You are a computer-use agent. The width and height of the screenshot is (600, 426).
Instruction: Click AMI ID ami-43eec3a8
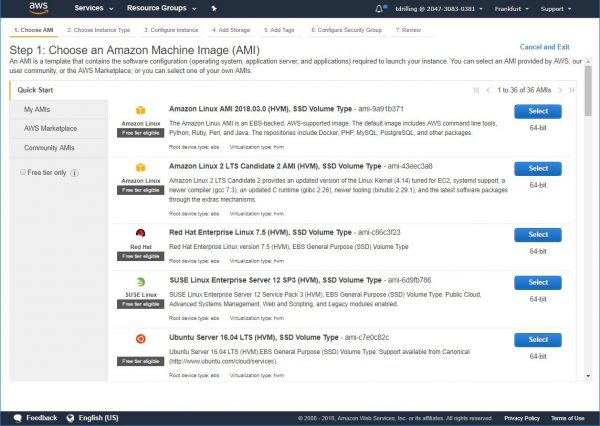(x=410, y=166)
